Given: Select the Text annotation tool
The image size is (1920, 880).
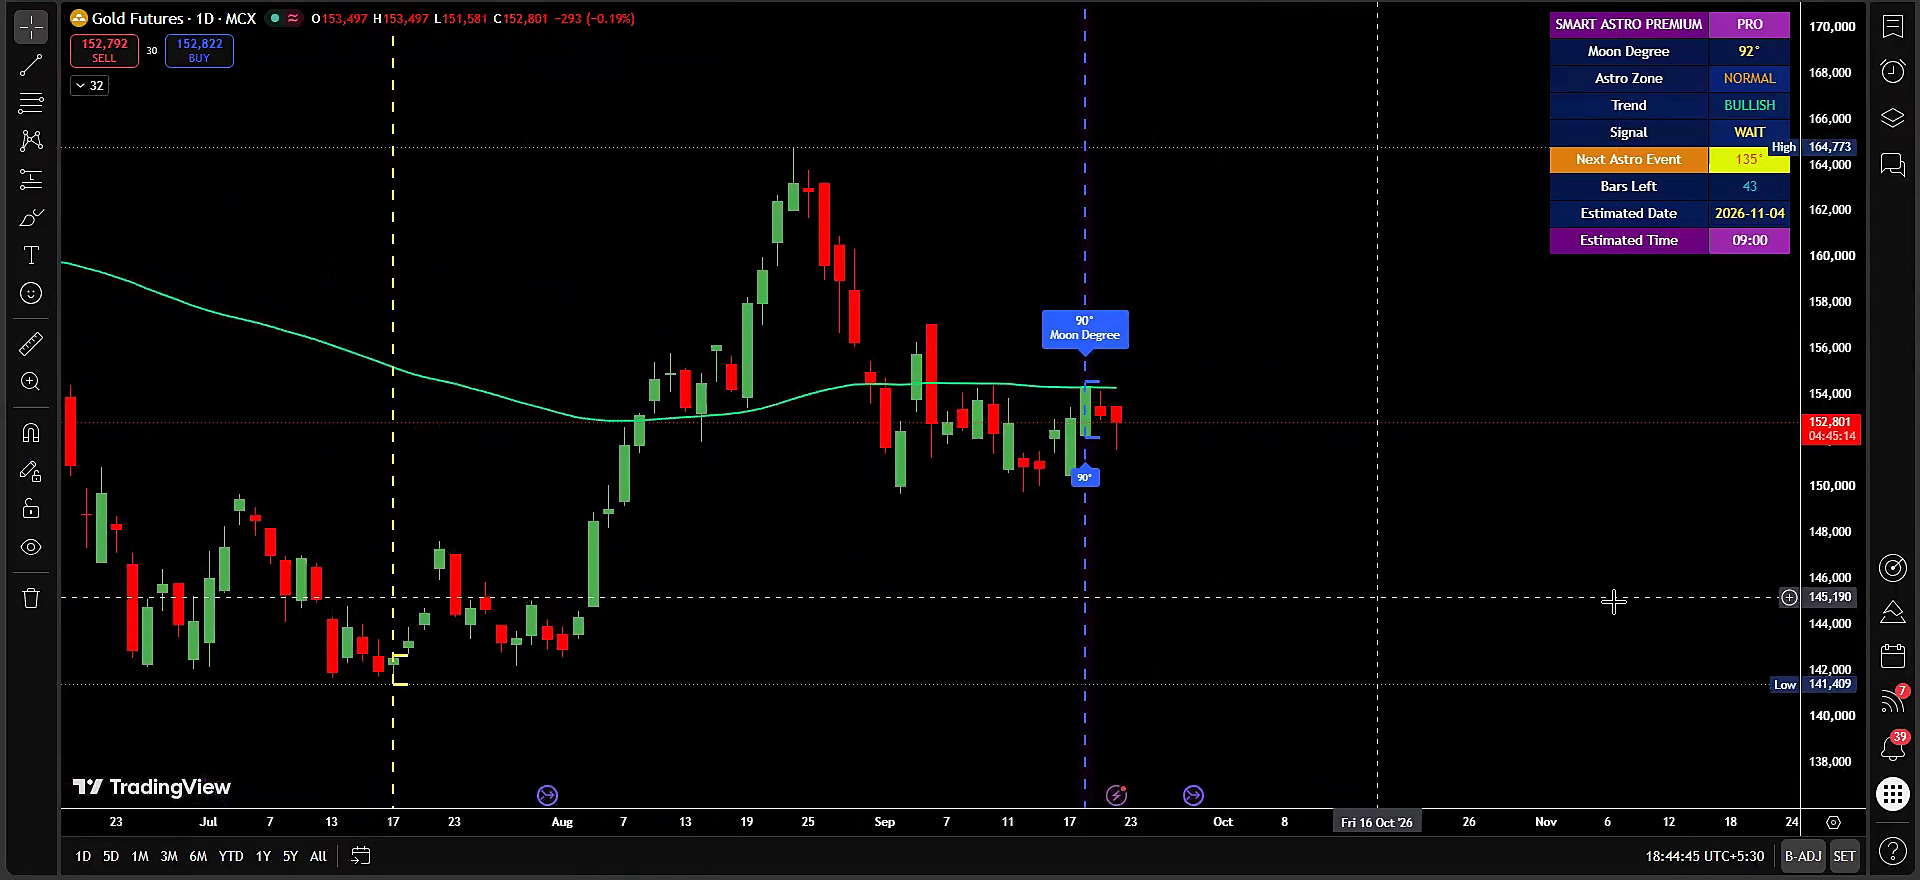Looking at the screenshot, I should click(31, 256).
